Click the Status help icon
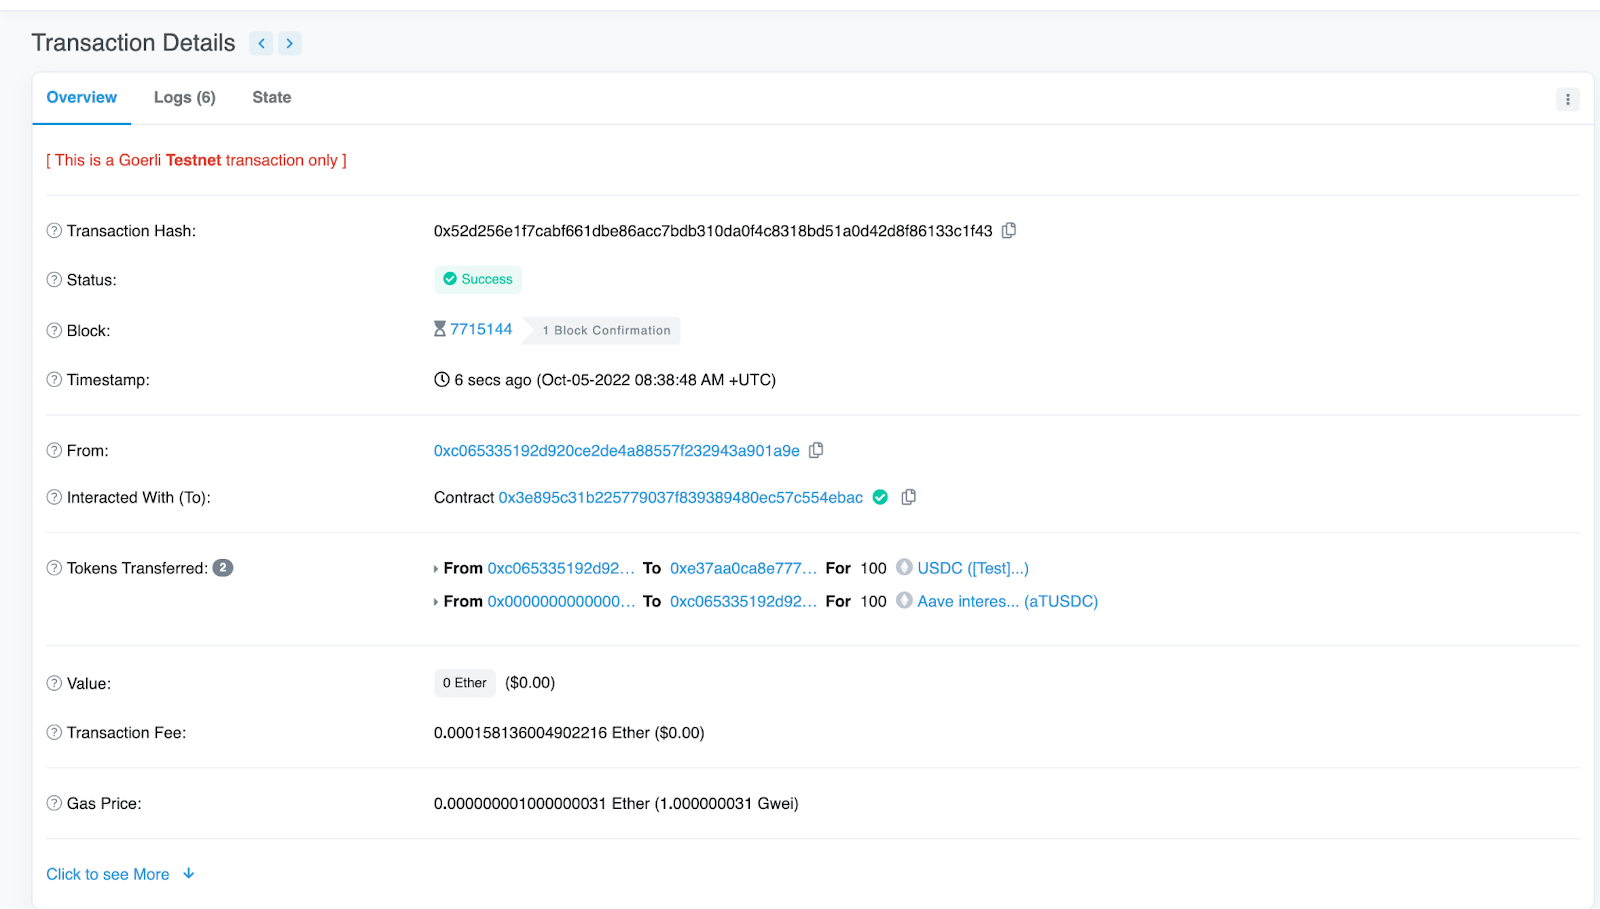Screen dimensions: 1600x909 coord(54,280)
